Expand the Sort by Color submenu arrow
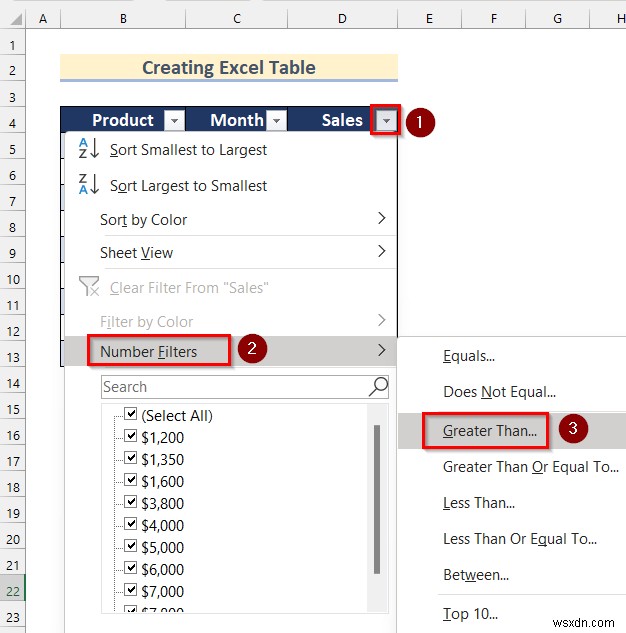 click(x=381, y=218)
